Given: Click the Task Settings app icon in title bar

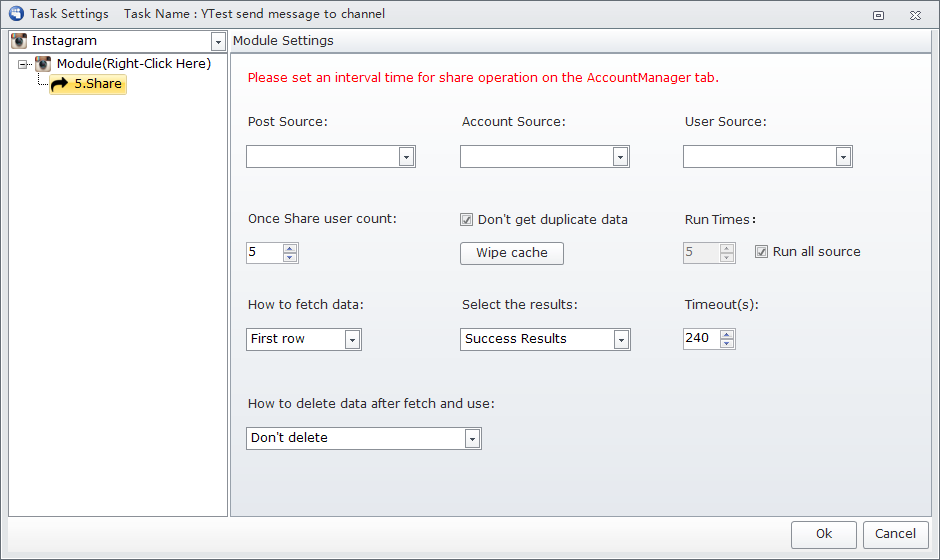Looking at the screenshot, I should [16, 14].
